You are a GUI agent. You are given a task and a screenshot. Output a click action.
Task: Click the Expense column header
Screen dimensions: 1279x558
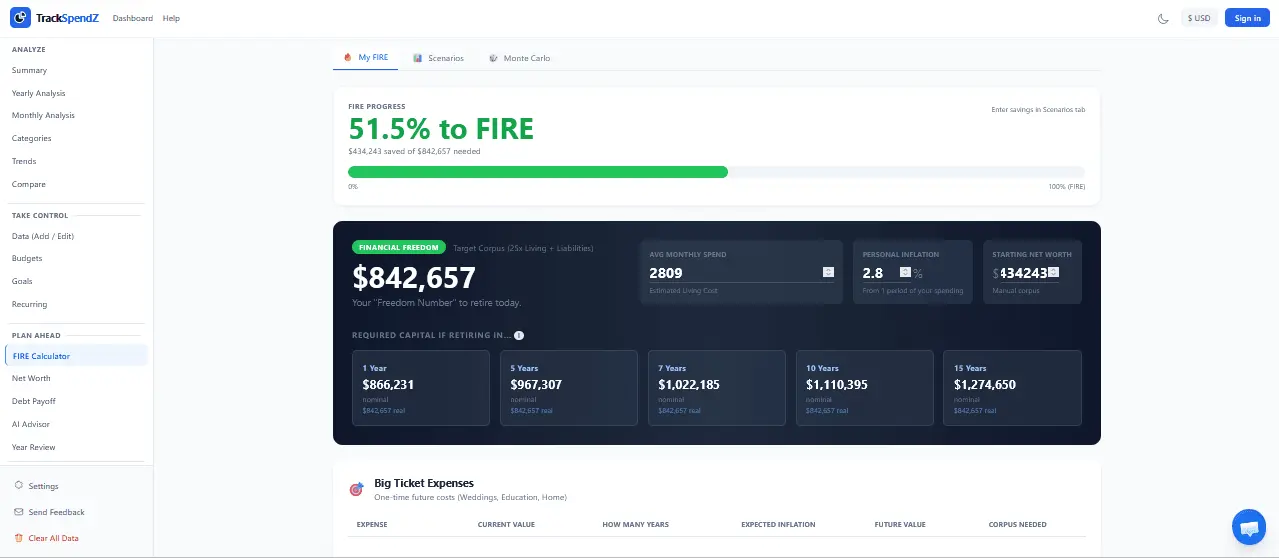tap(372, 524)
